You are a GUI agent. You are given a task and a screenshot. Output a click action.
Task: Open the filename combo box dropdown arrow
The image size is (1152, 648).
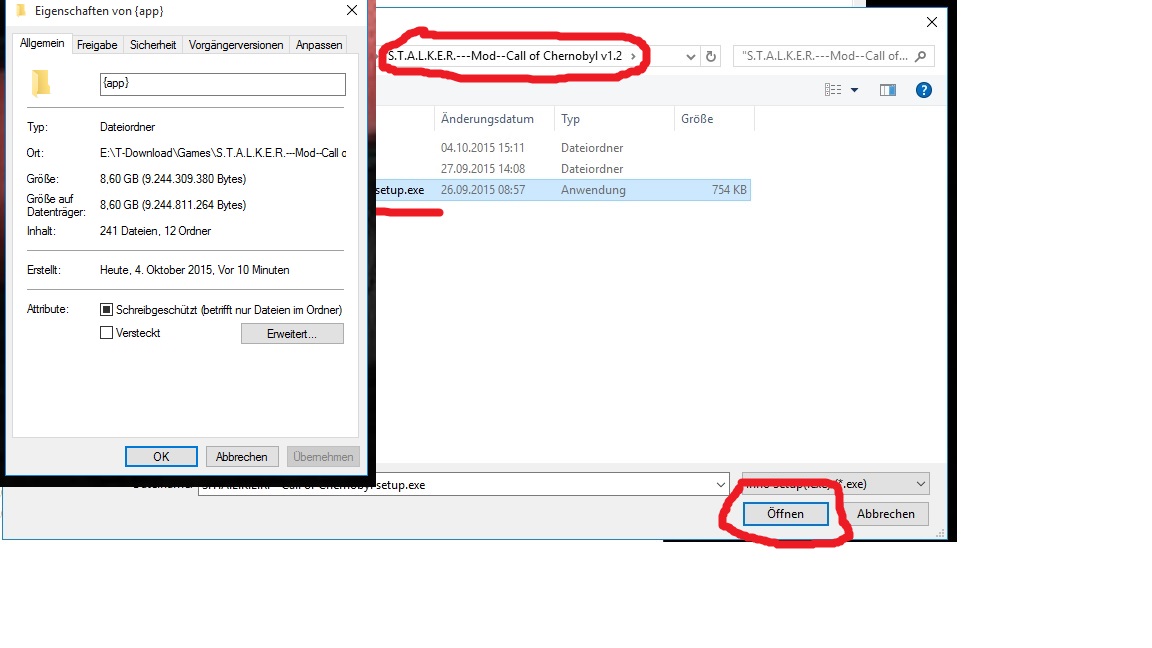pyautogui.click(x=721, y=484)
